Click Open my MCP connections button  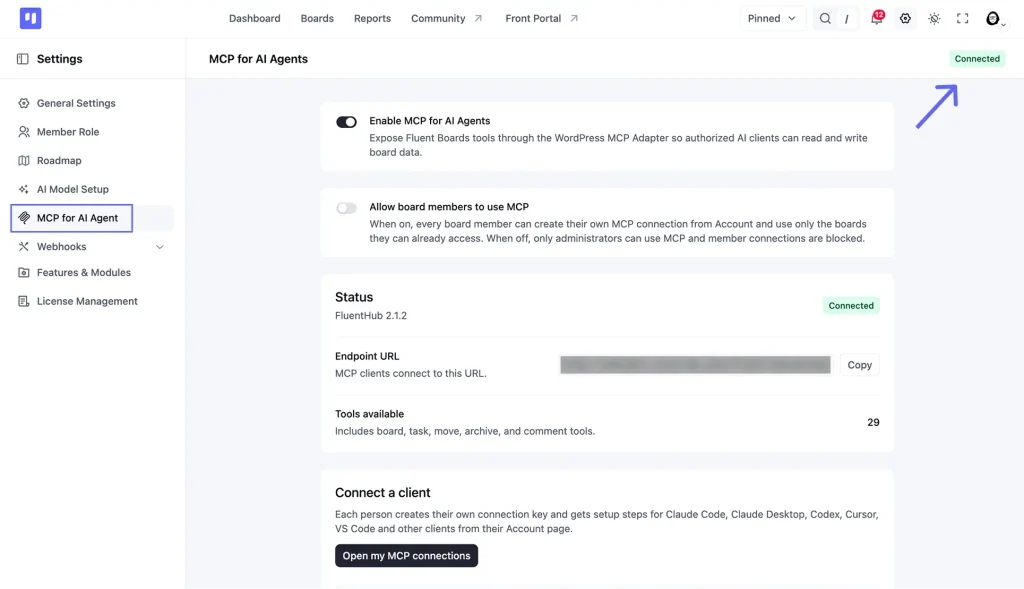click(x=406, y=556)
